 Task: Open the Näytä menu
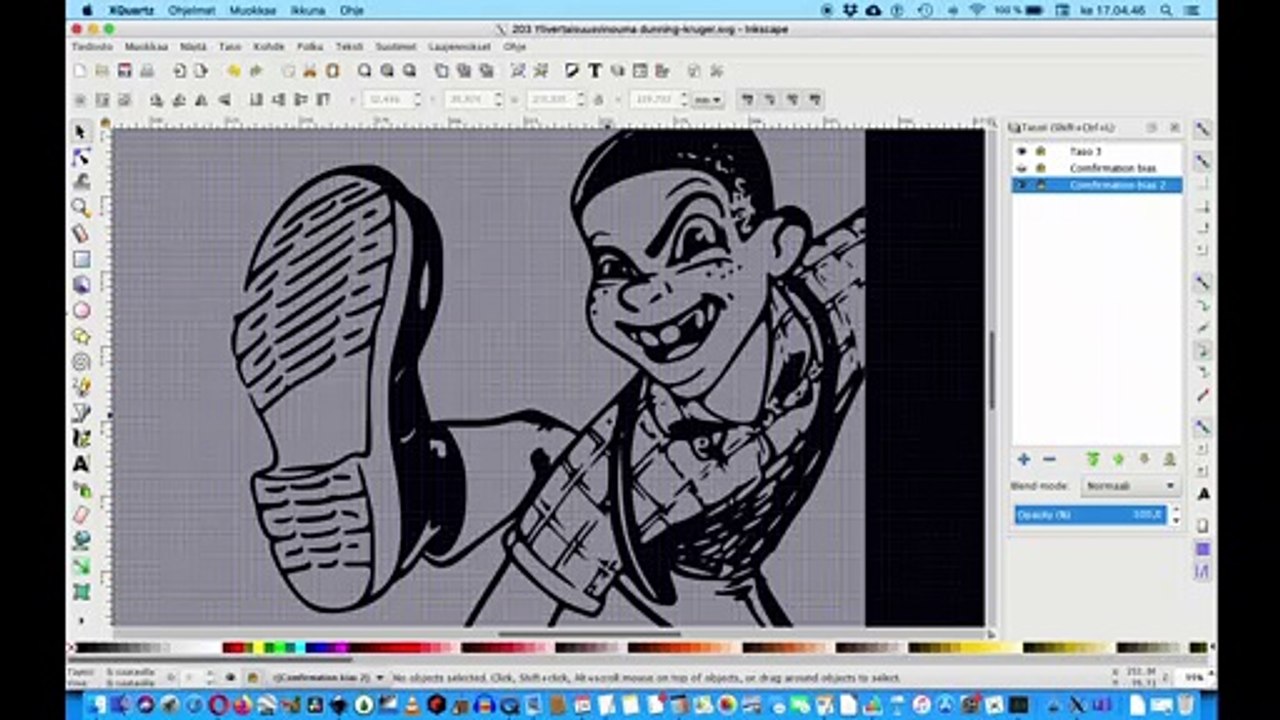193,47
